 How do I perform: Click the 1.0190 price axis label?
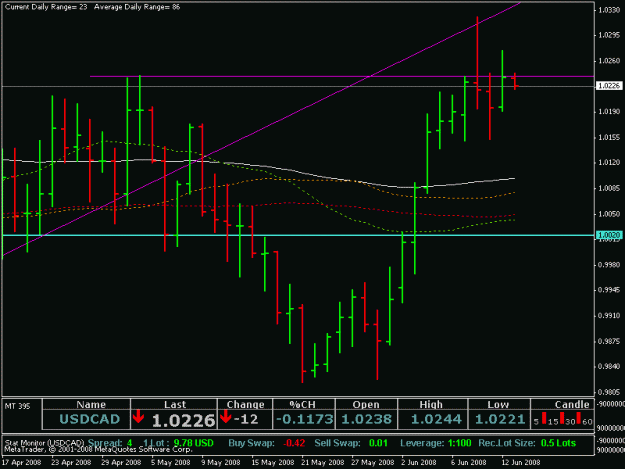610,112
